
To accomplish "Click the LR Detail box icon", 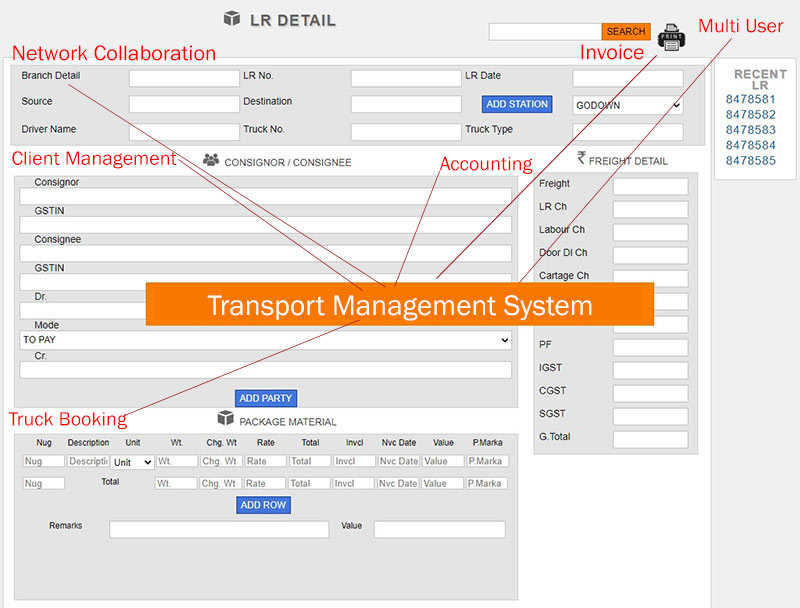I will (x=232, y=19).
